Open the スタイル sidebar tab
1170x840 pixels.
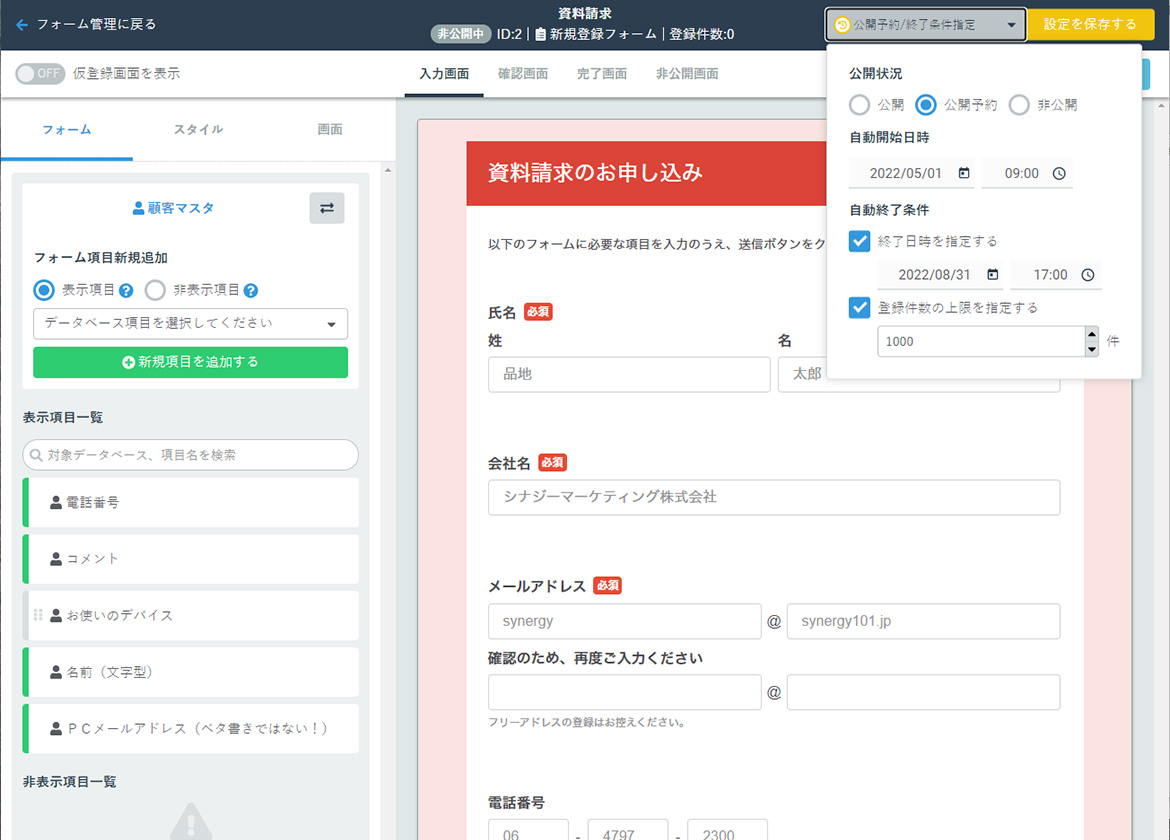click(x=198, y=130)
